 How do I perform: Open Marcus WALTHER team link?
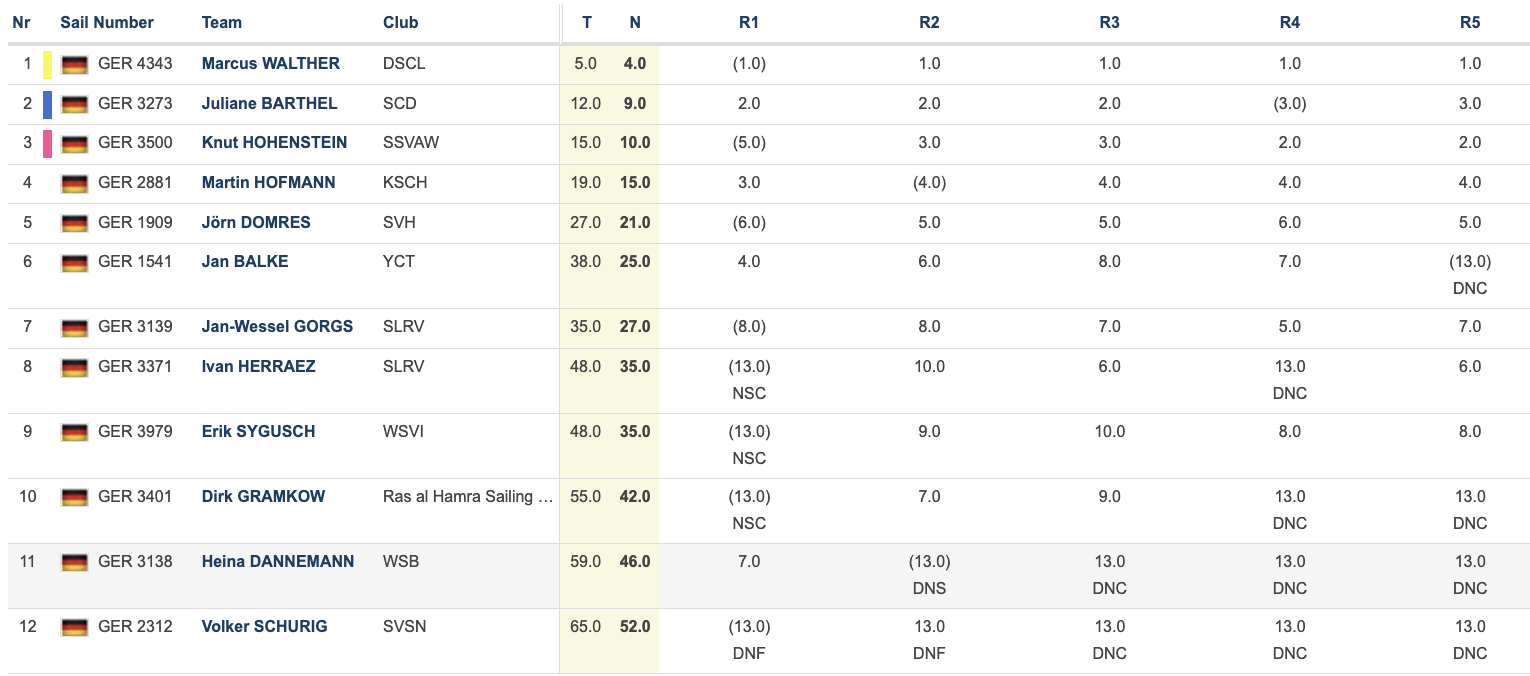coord(270,63)
